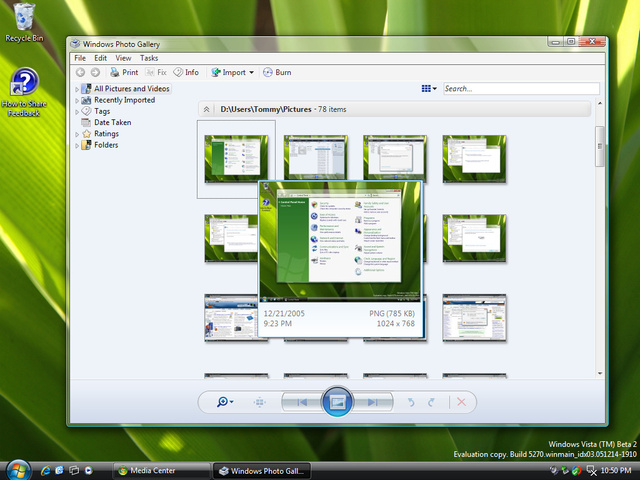Viewport: 640px width, 480px height.
Task: Click the gallery scroll up arrow
Action: click(600, 103)
